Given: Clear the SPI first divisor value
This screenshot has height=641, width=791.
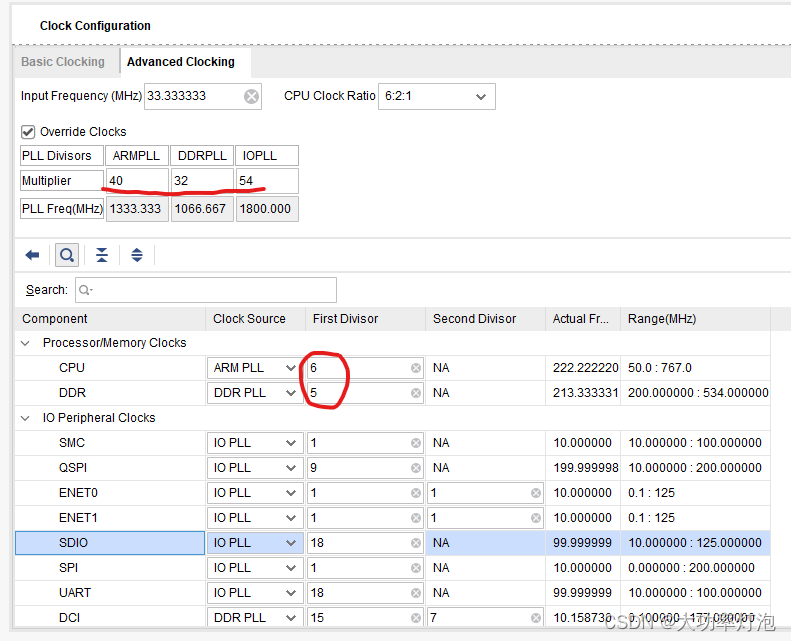Looking at the screenshot, I should pos(416,568).
